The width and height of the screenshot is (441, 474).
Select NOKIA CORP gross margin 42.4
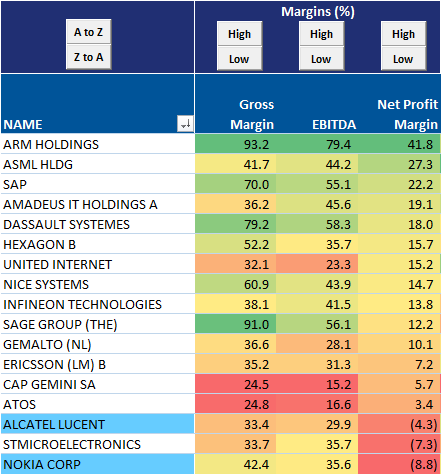235,464
